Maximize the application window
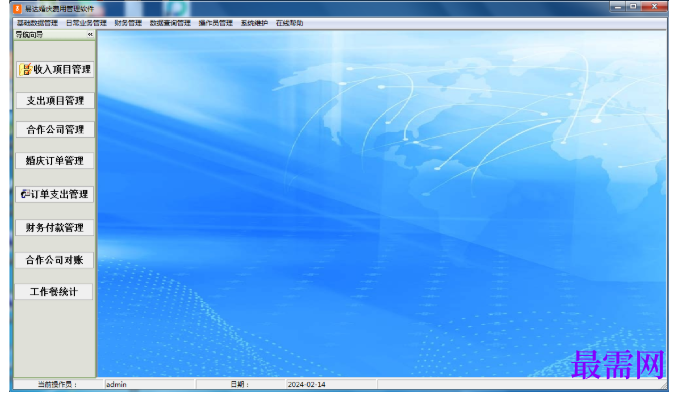The width and height of the screenshot is (683, 396). tap(633, 7)
